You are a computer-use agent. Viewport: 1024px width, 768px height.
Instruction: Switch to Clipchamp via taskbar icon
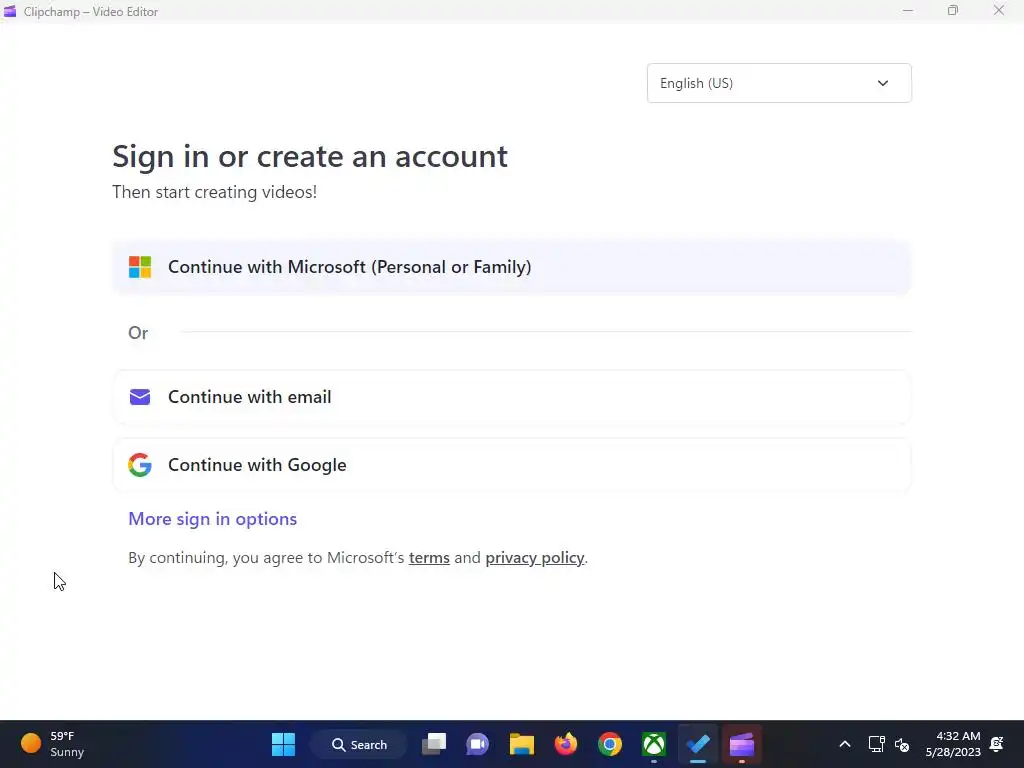(742, 744)
